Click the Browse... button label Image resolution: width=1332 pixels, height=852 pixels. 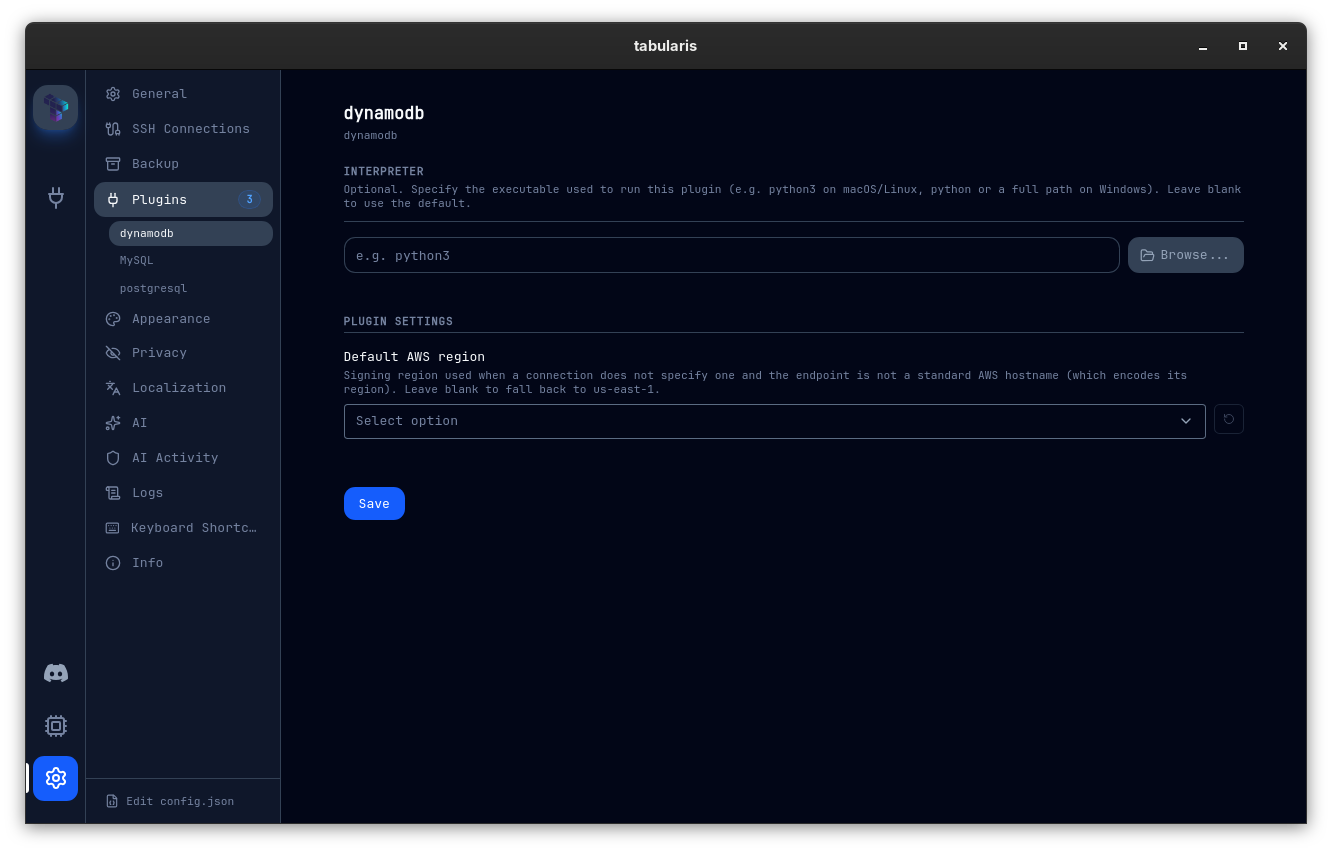point(1195,256)
